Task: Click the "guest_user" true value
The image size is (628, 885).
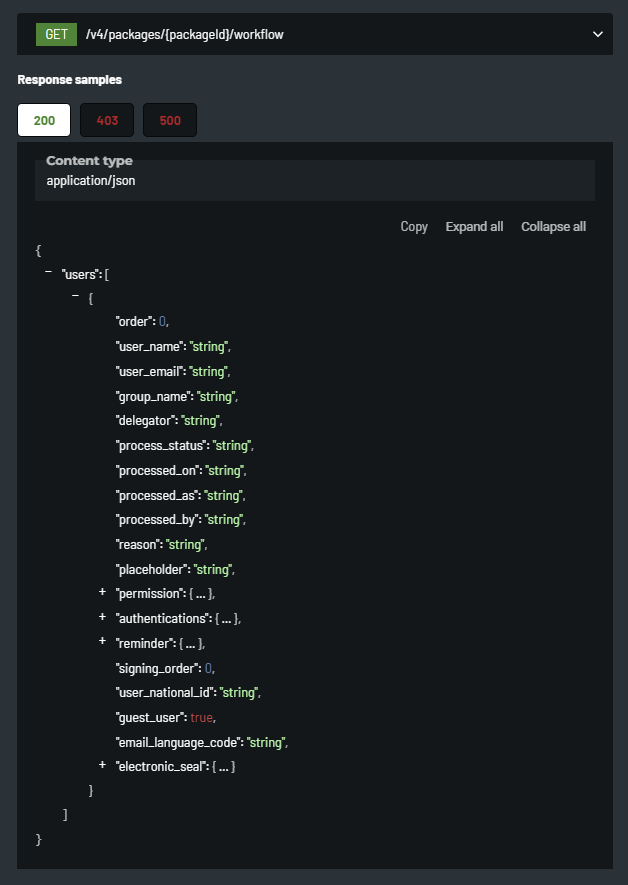Action: point(202,717)
